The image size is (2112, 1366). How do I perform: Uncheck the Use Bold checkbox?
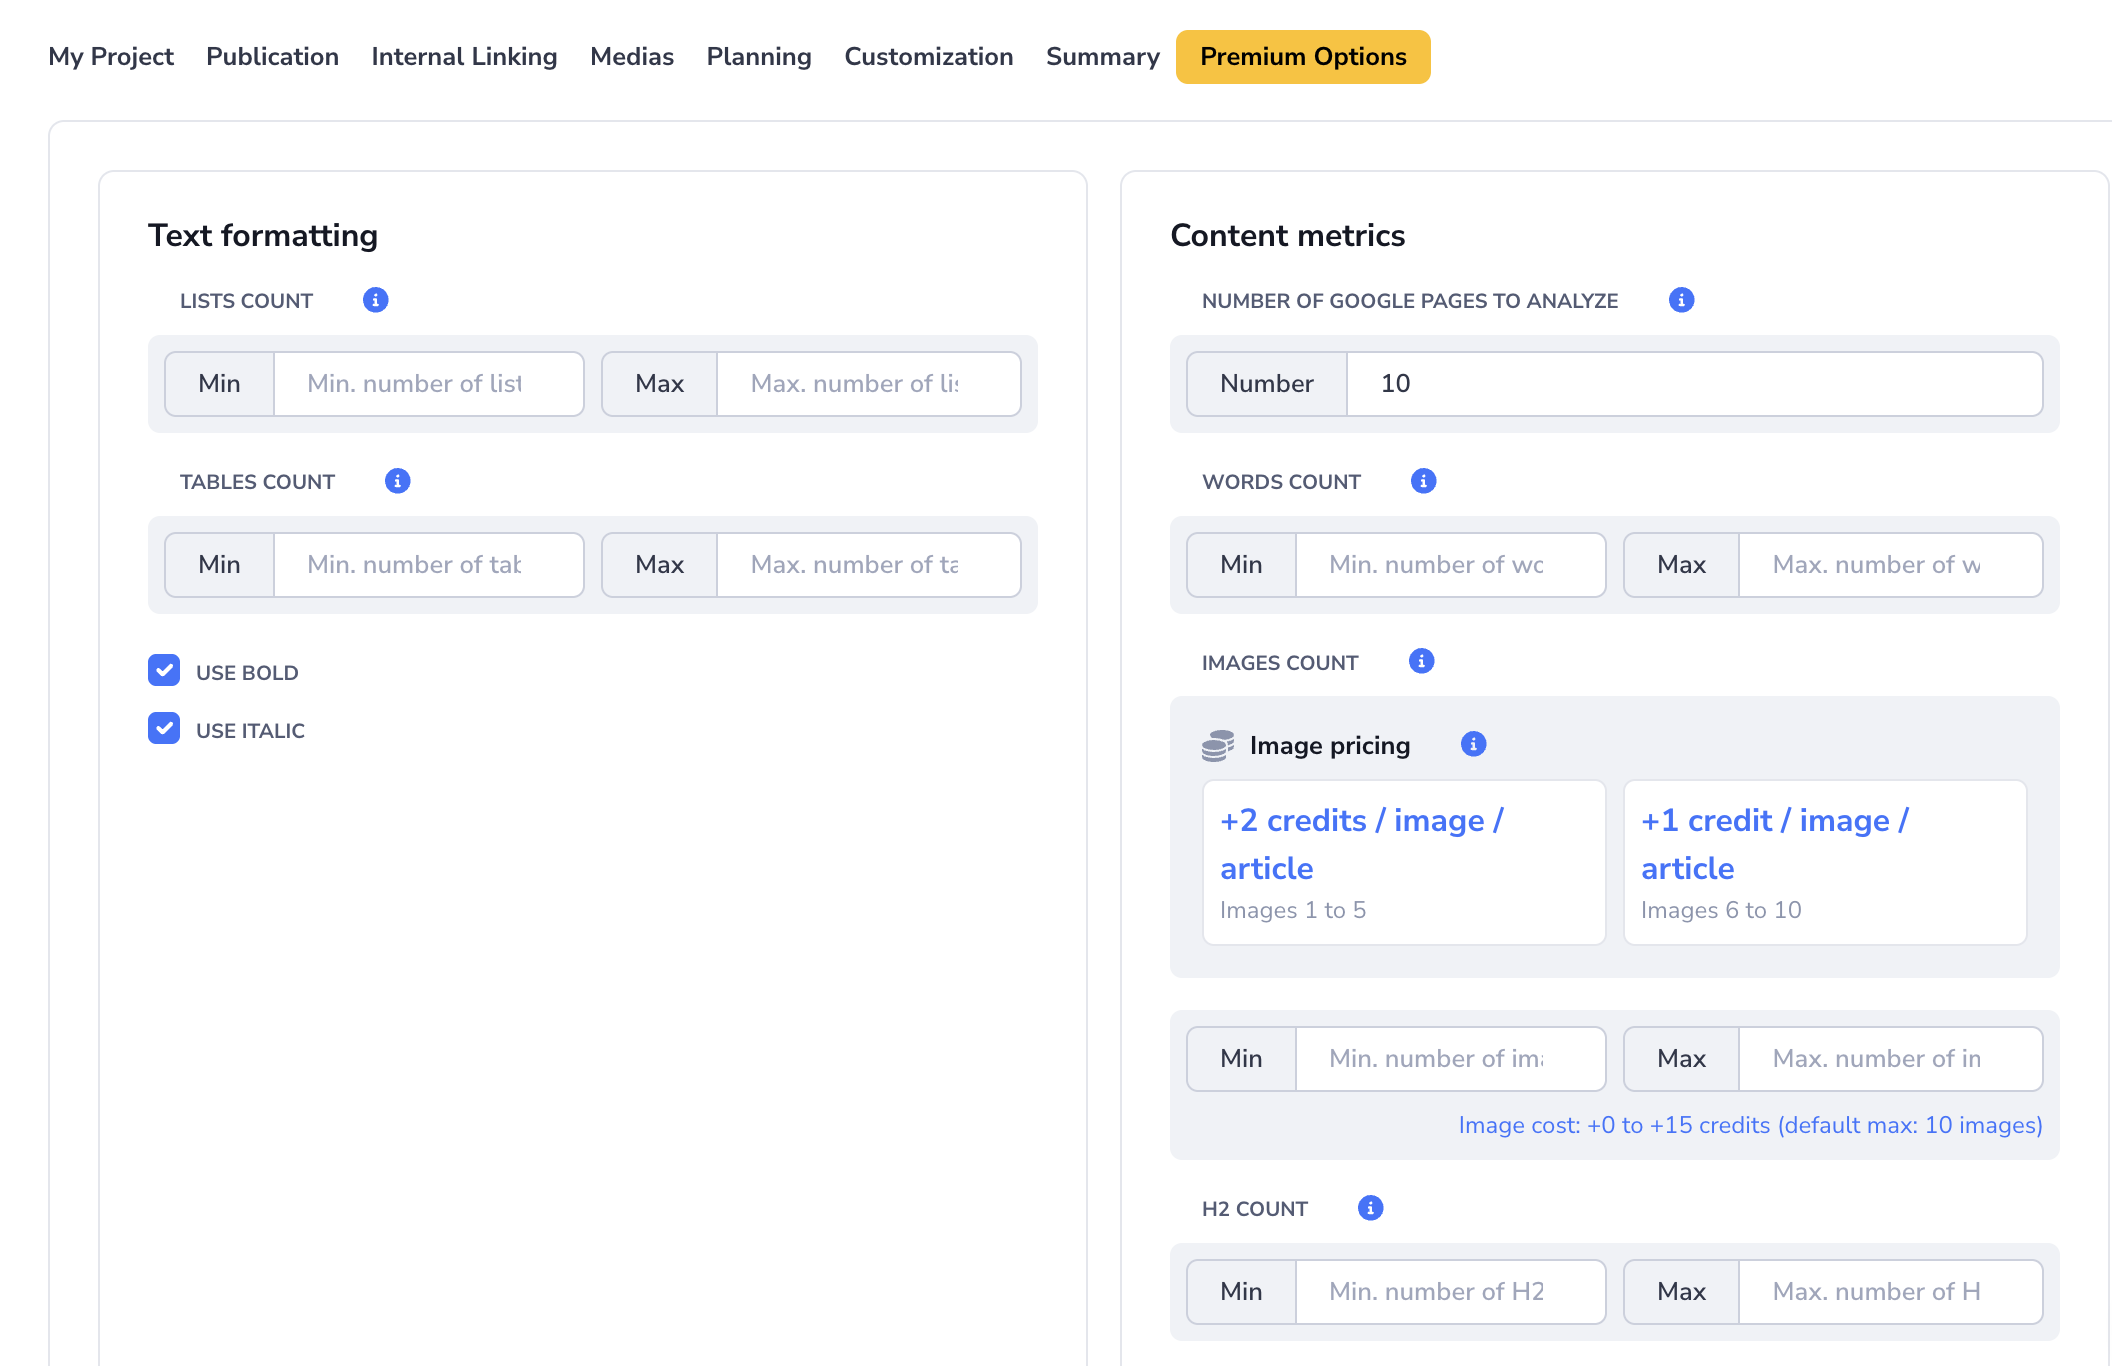pyautogui.click(x=164, y=671)
